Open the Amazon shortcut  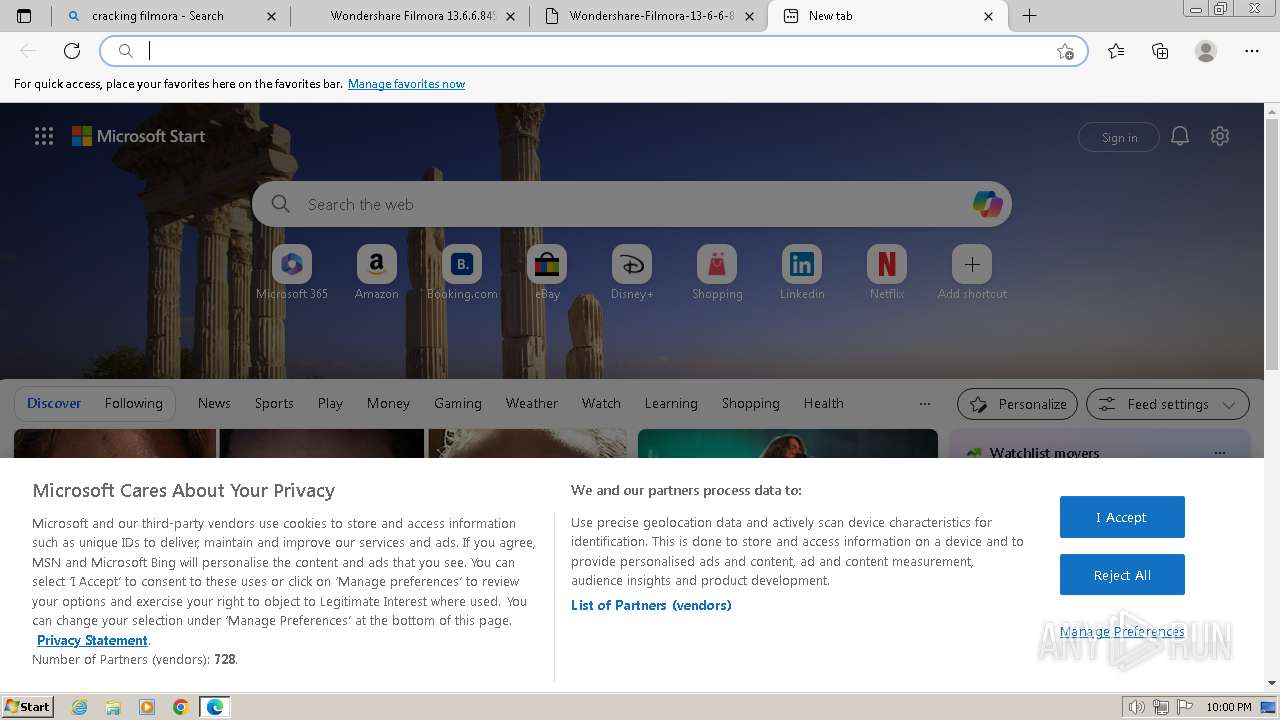tap(377, 272)
